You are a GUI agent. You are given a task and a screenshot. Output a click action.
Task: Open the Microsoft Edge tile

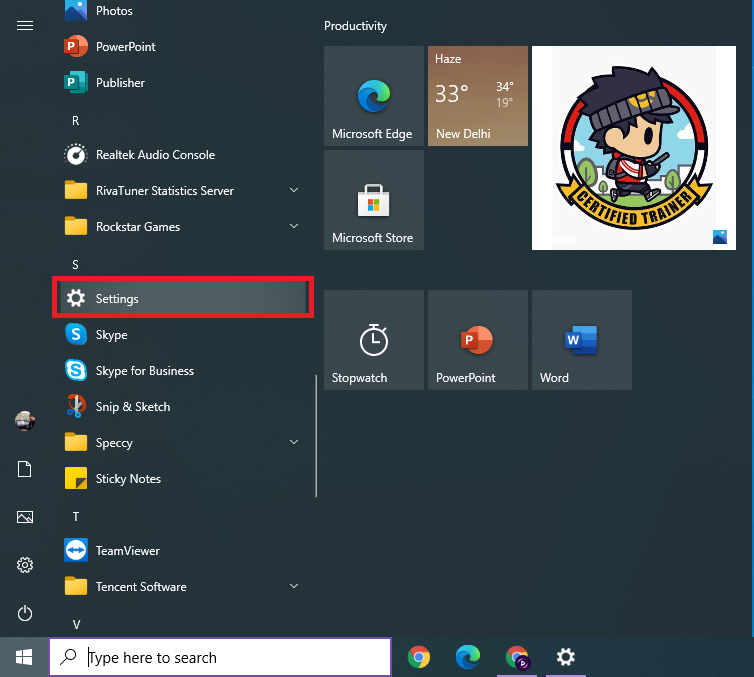point(374,96)
